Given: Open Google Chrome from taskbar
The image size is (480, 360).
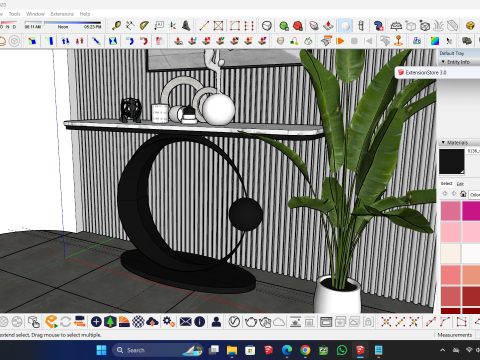Looking at the screenshot, I should point(305,350).
